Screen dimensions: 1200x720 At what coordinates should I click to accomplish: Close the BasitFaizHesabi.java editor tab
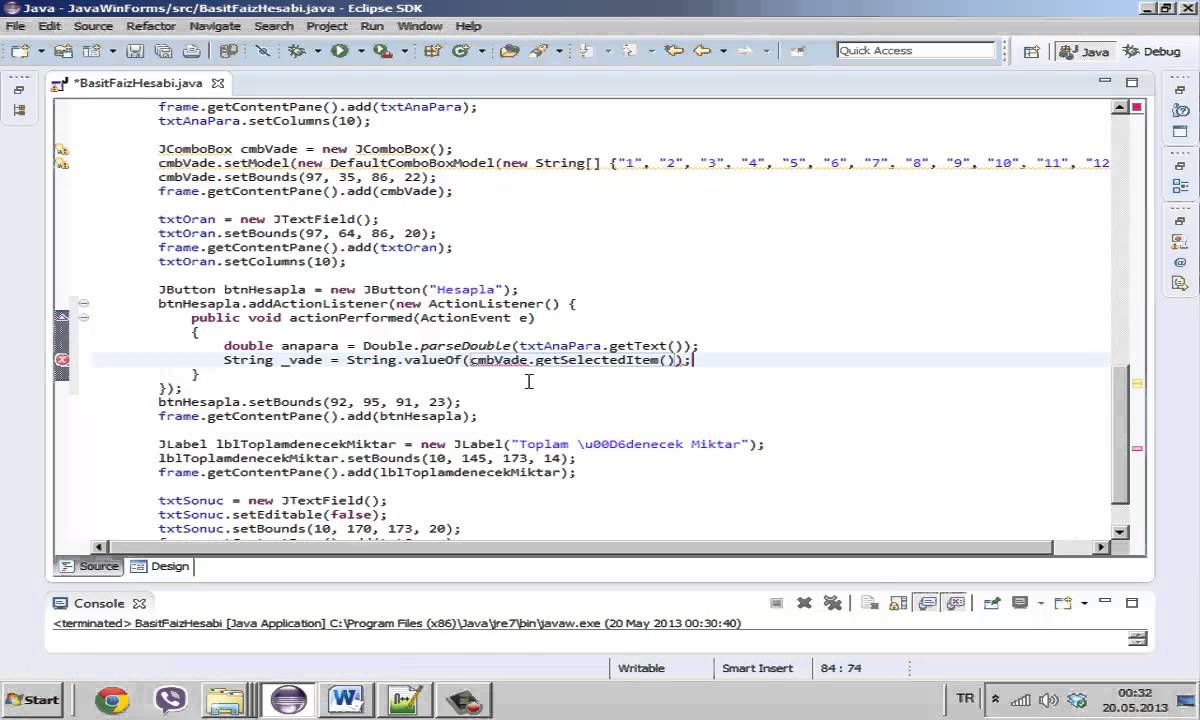pos(218,83)
